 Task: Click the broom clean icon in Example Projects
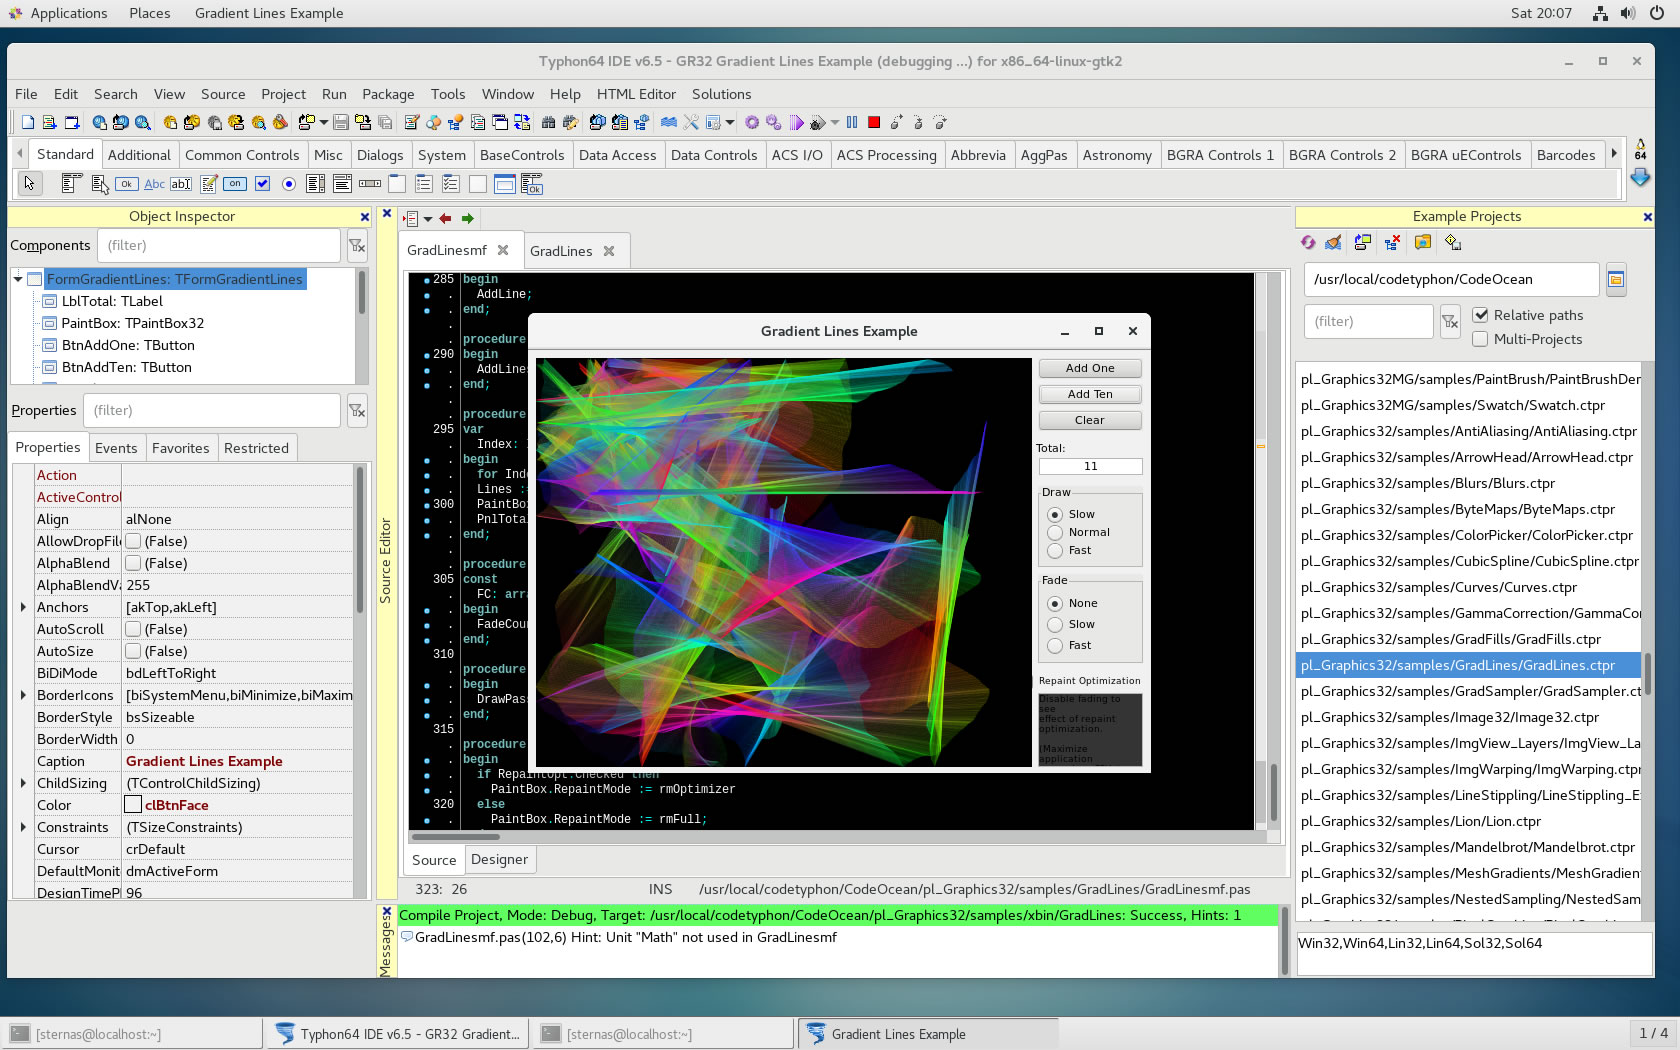1334,242
